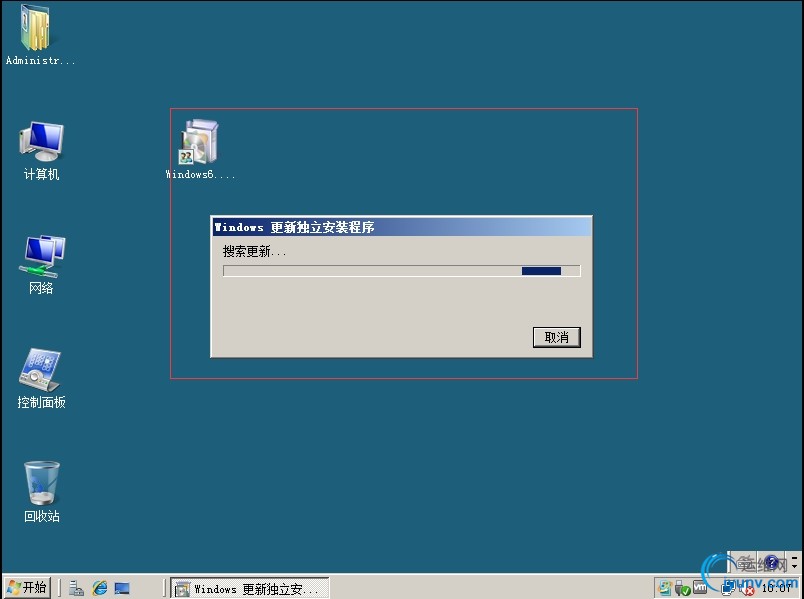Open the 开始 Start menu

(28, 588)
